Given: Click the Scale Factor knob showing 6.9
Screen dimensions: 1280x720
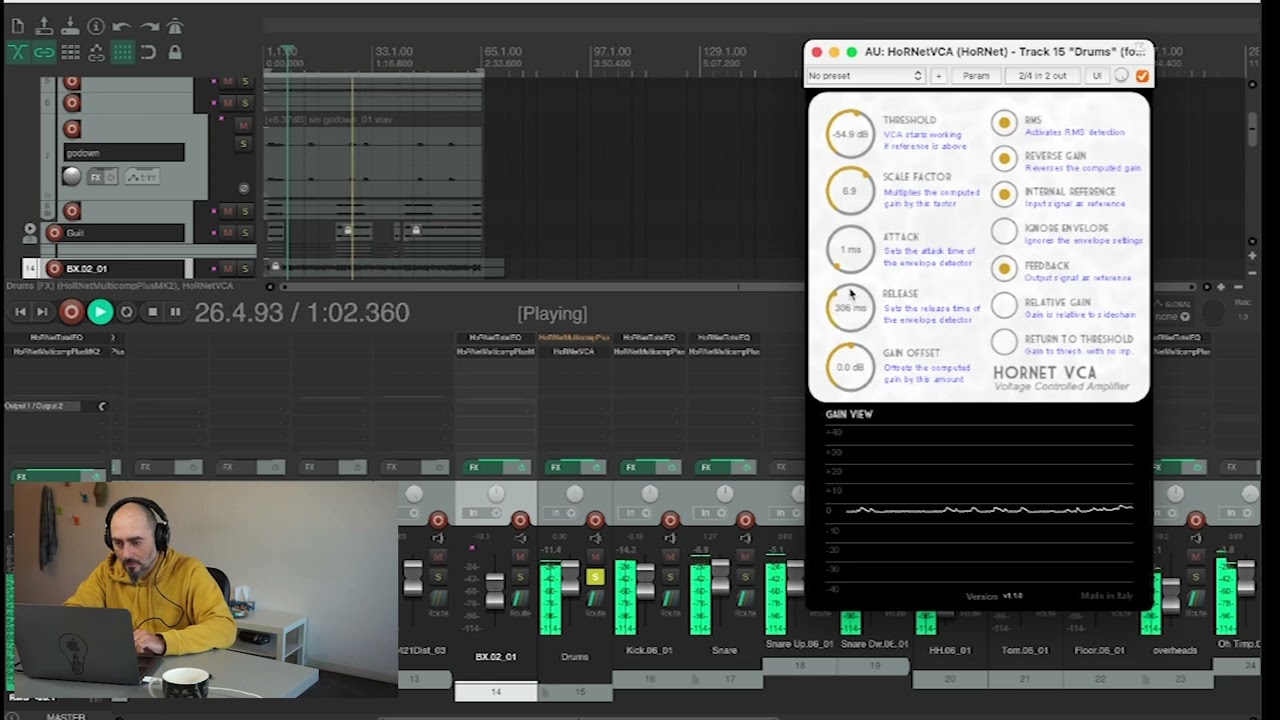Looking at the screenshot, I should (850, 190).
